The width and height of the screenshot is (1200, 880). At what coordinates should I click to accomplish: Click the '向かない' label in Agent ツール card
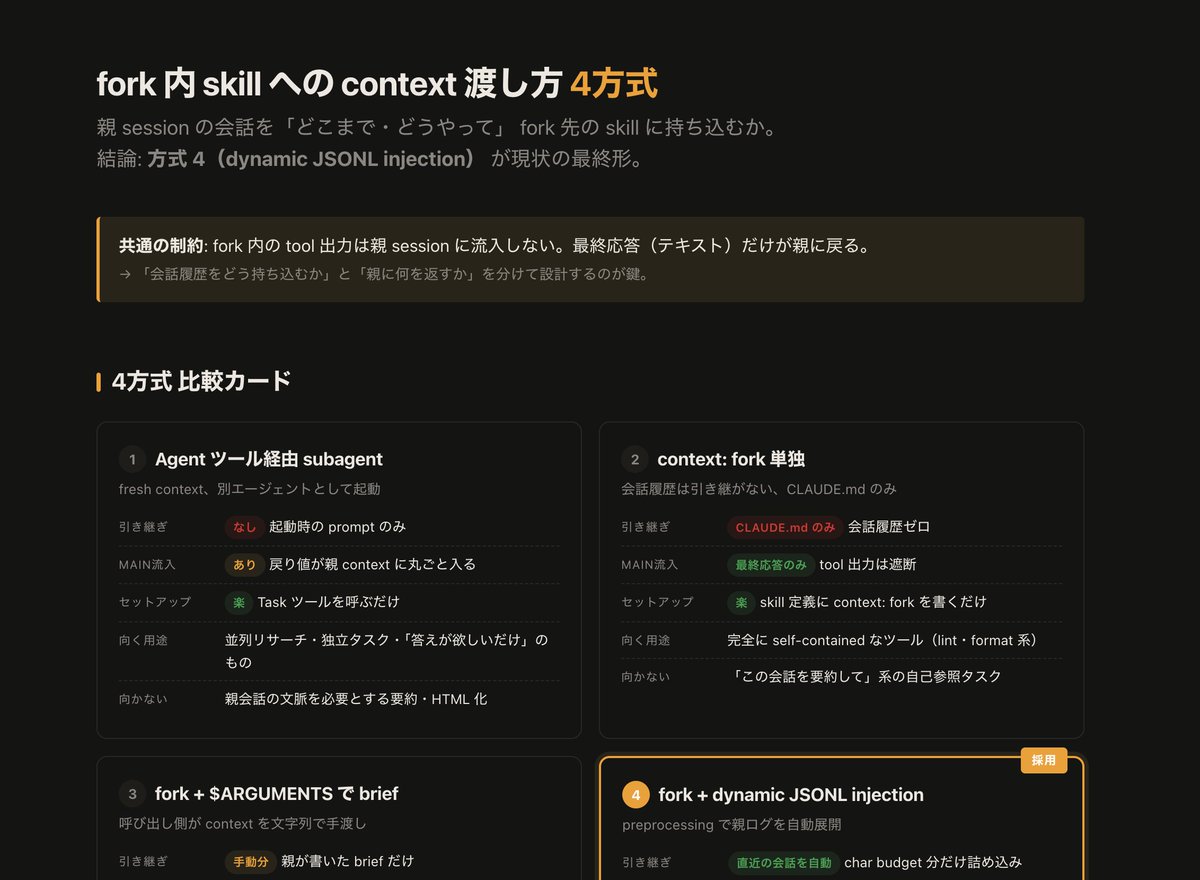pyautogui.click(x=143, y=699)
